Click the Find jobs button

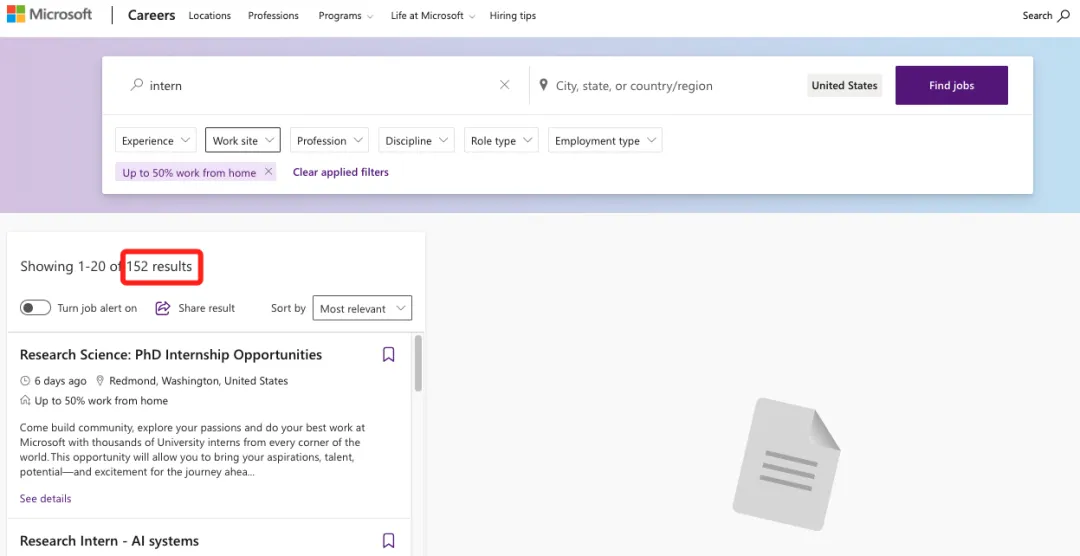[951, 85]
